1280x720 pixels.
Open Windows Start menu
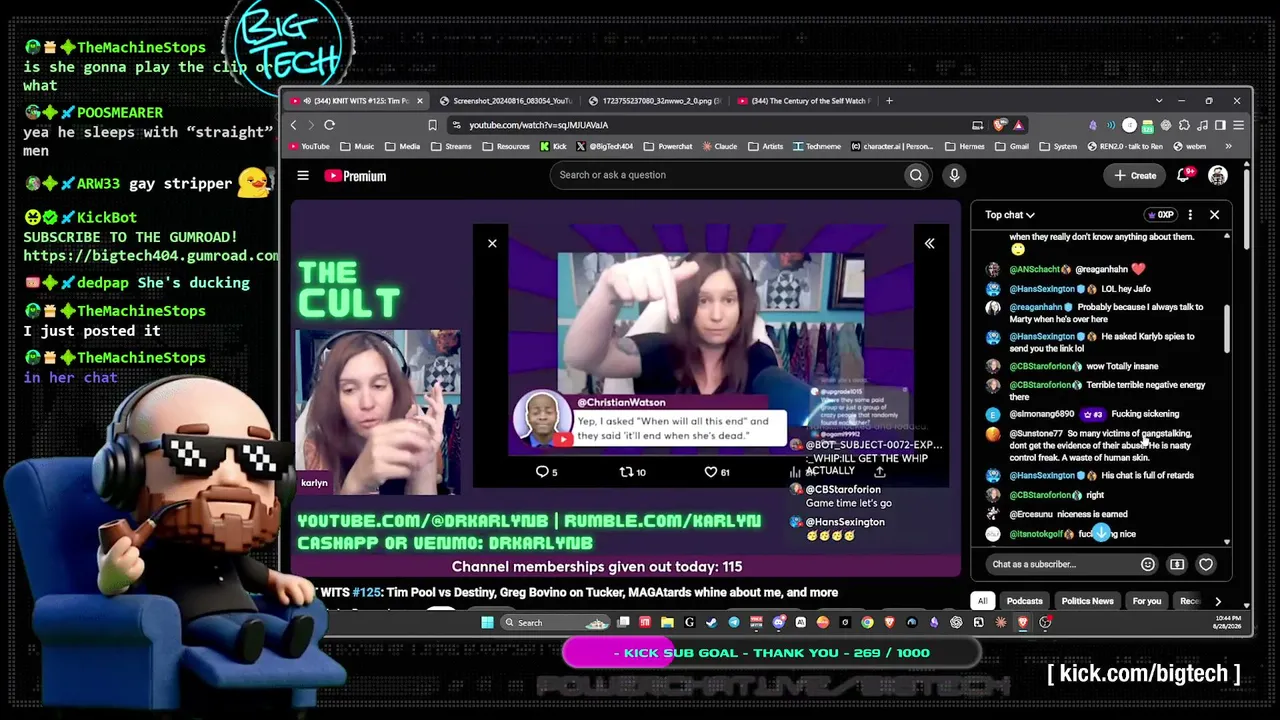tap(487, 622)
